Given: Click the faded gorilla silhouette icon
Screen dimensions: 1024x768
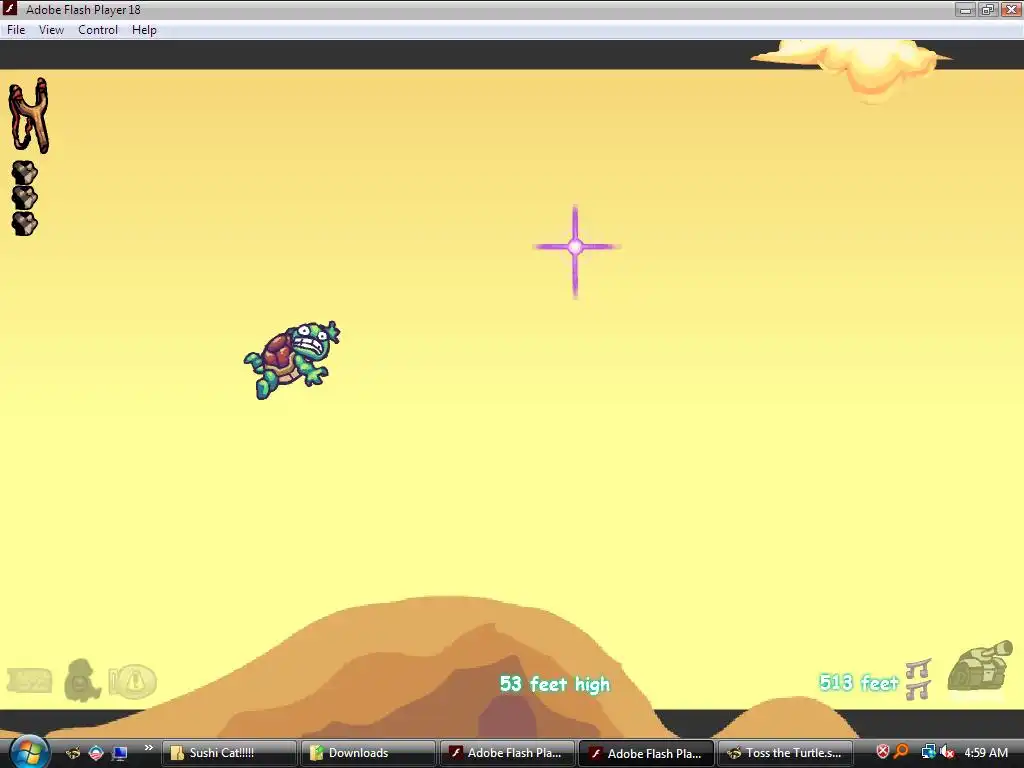Looking at the screenshot, I should click(82, 680).
